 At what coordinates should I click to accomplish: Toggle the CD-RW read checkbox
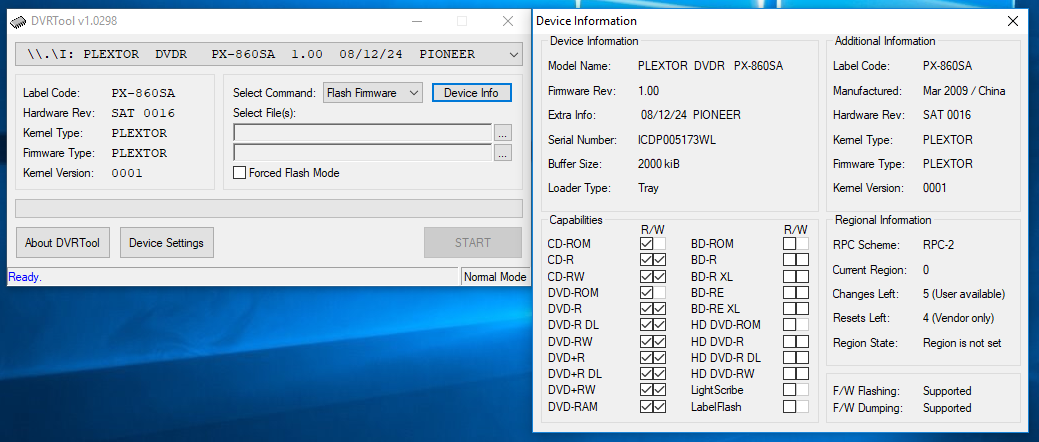click(646, 276)
